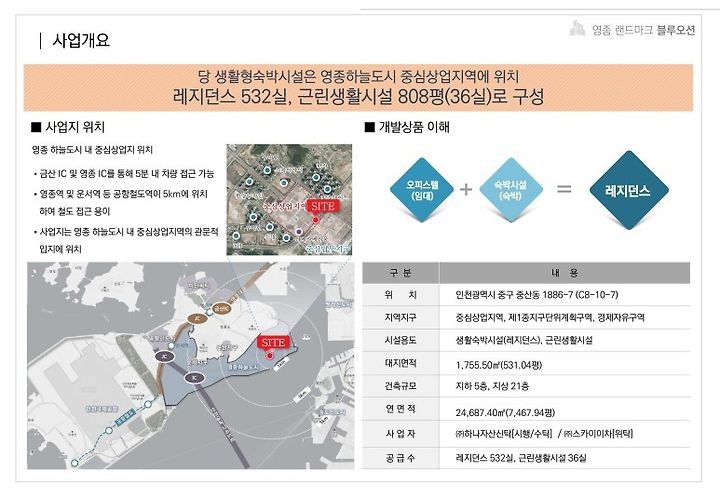This screenshot has height=498, width=720.
Task: Click the plus sign between the diamonds
Action: (x=466, y=189)
